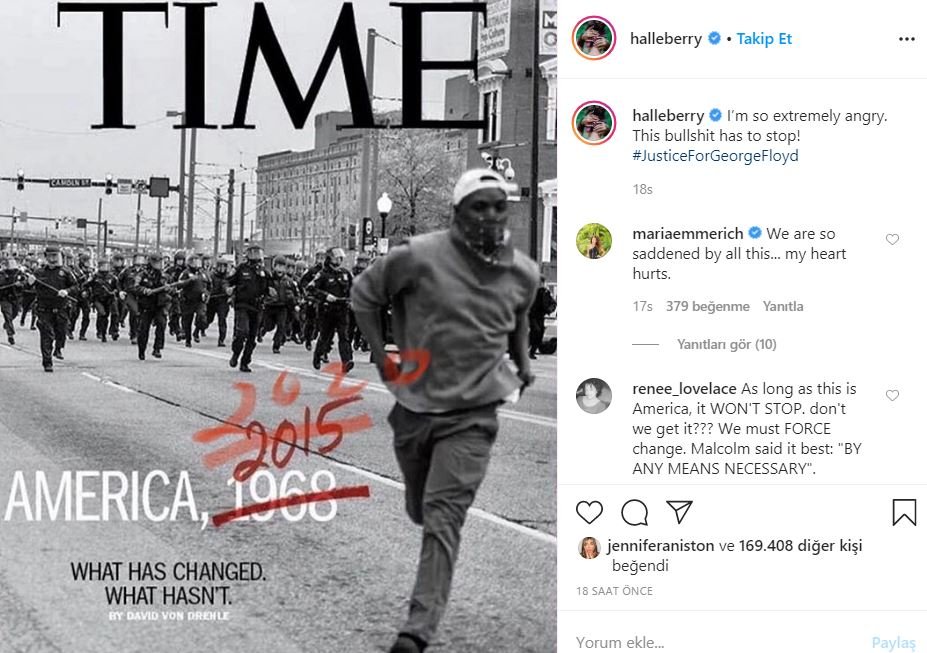This screenshot has width=927, height=653.
Task: Open comments via the speech bubble icon
Action: pos(634,512)
